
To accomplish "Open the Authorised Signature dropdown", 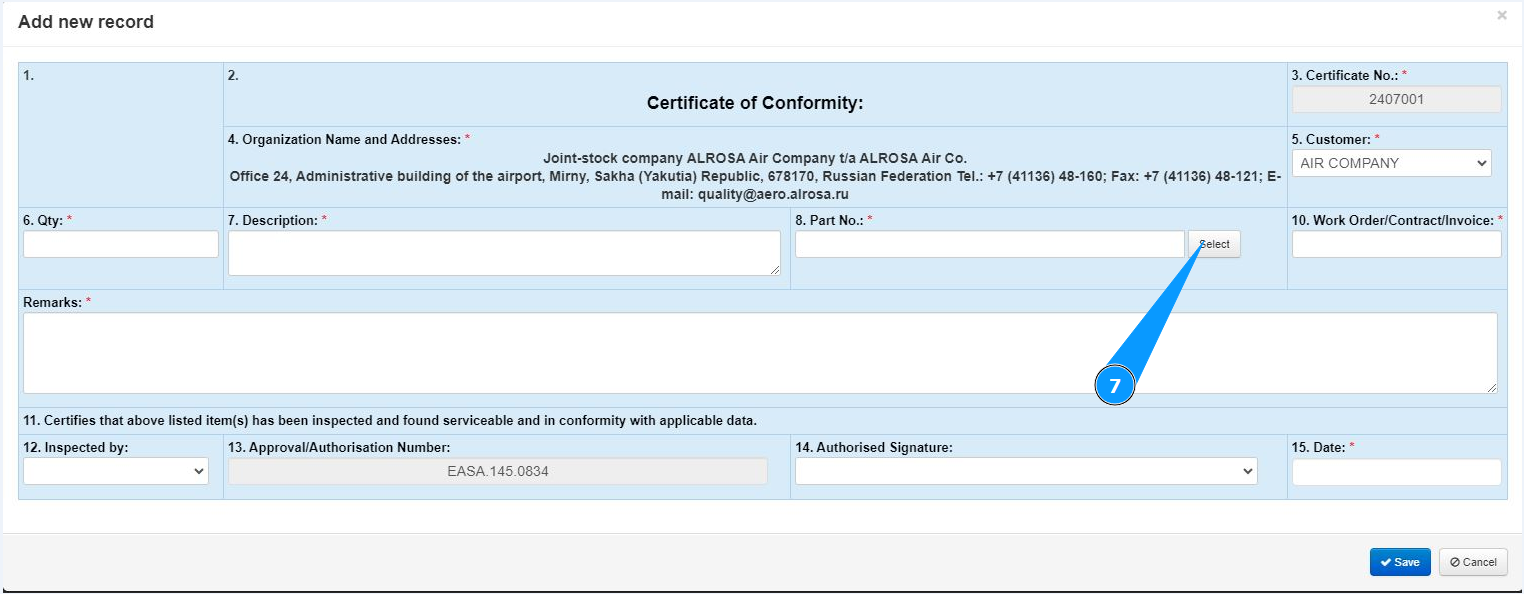I will [x=1025, y=472].
